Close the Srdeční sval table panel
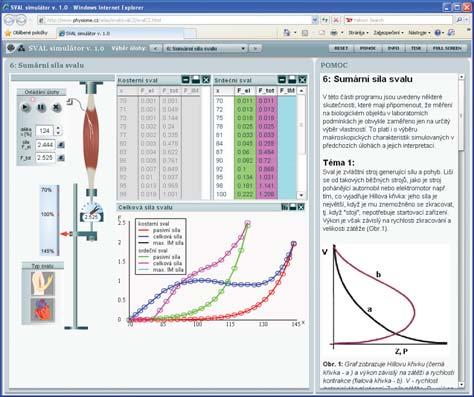This screenshot has height=397, width=474. (x=302, y=80)
